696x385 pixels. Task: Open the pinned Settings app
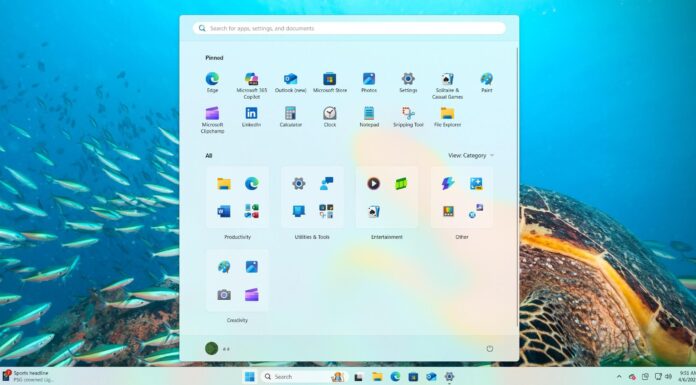408,83
